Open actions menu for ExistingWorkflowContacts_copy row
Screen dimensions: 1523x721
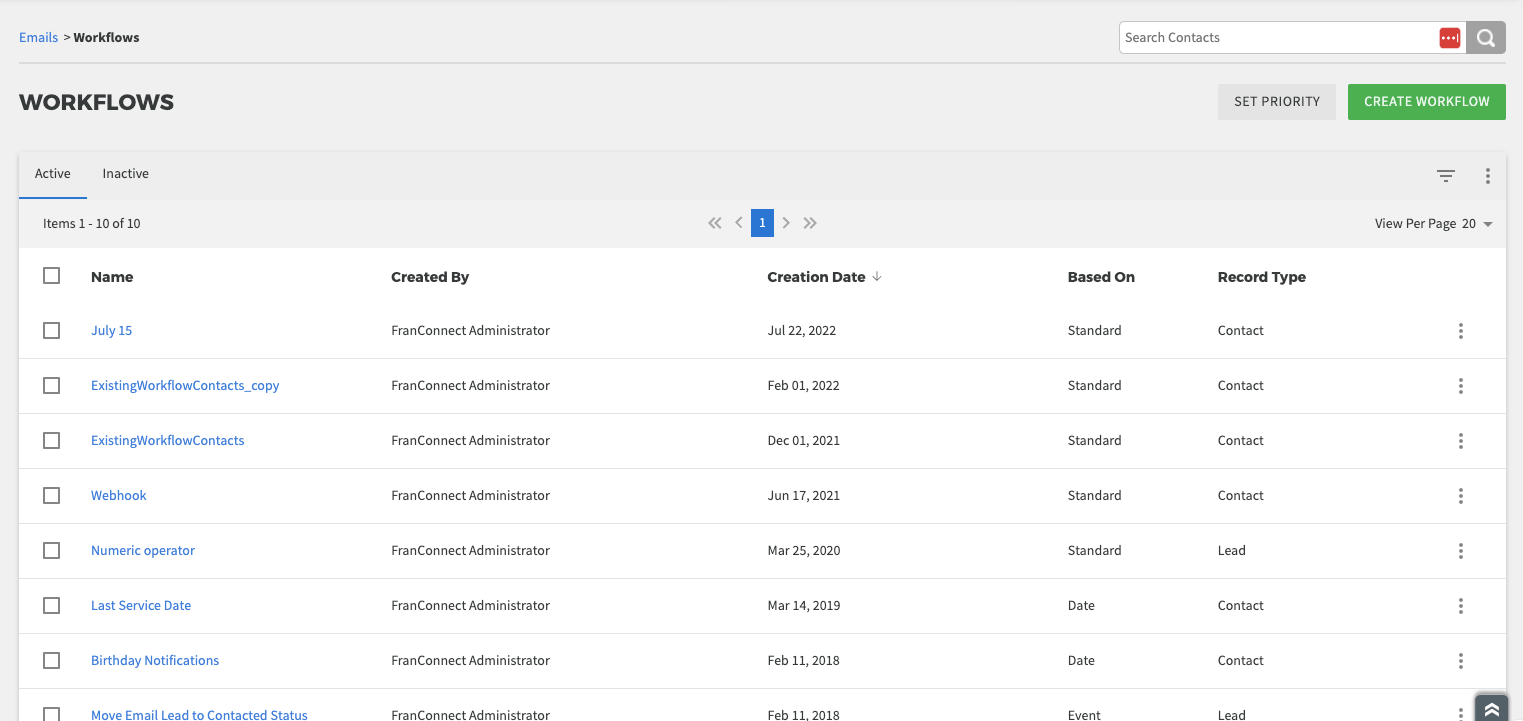pyautogui.click(x=1461, y=386)
